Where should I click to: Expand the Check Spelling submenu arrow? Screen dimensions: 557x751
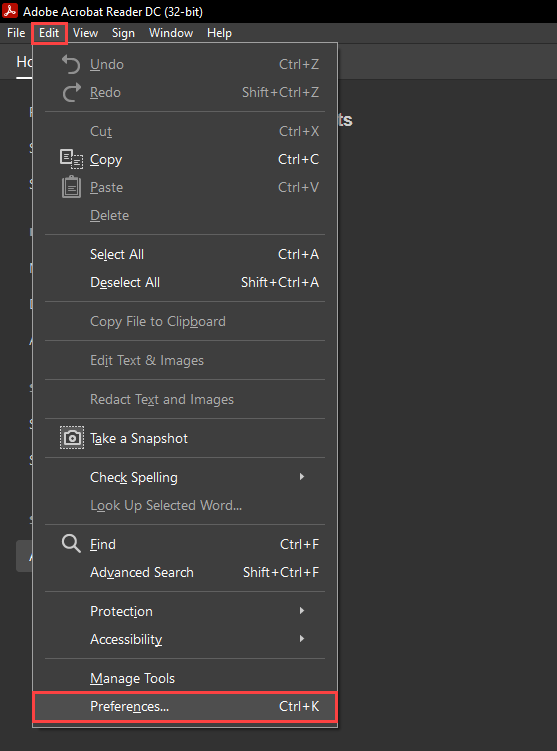tap(302, 477)
